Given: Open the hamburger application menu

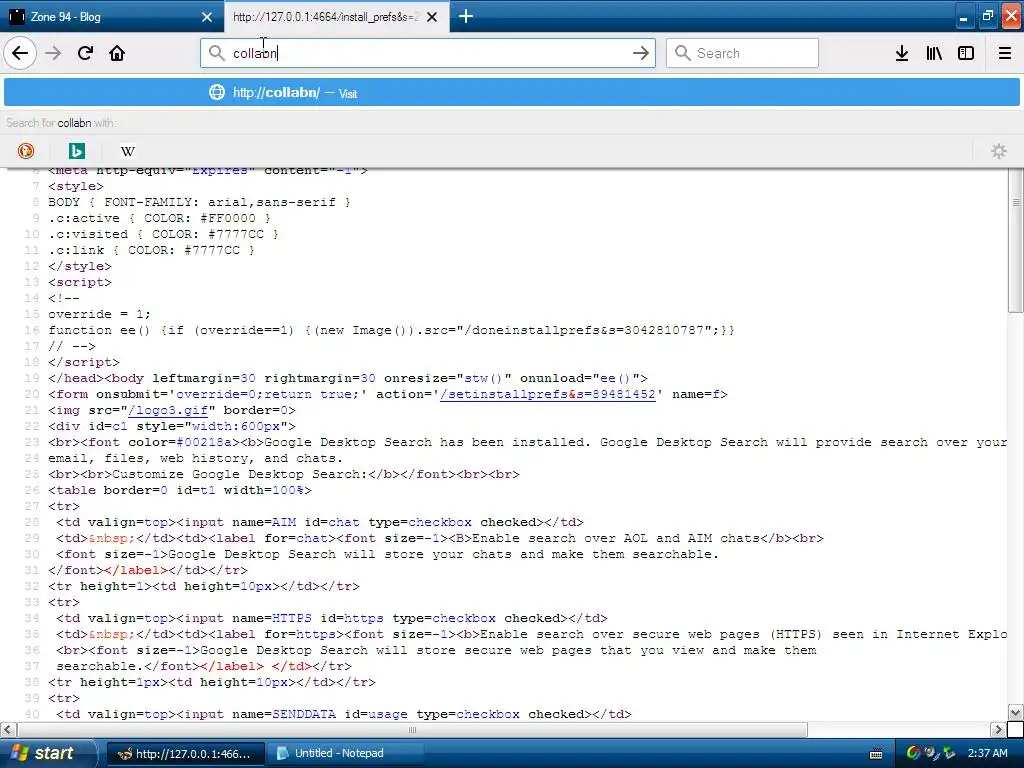Looking at the screenshot, I should (1005, 53).
